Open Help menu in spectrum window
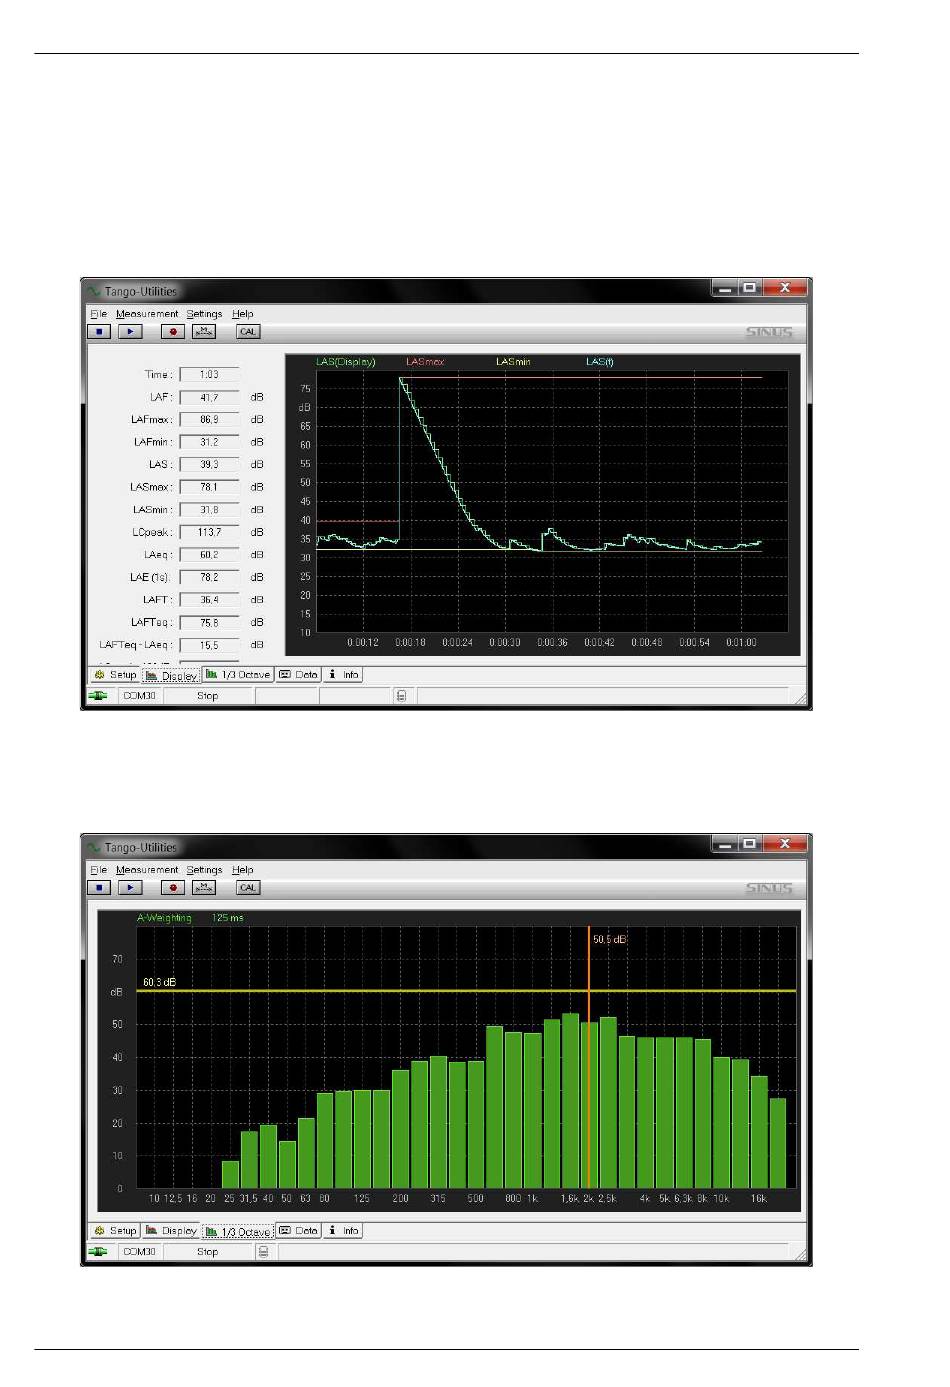Image resolution: width=950 pixels, height=1387 pixels. click(x=243, y=870)
